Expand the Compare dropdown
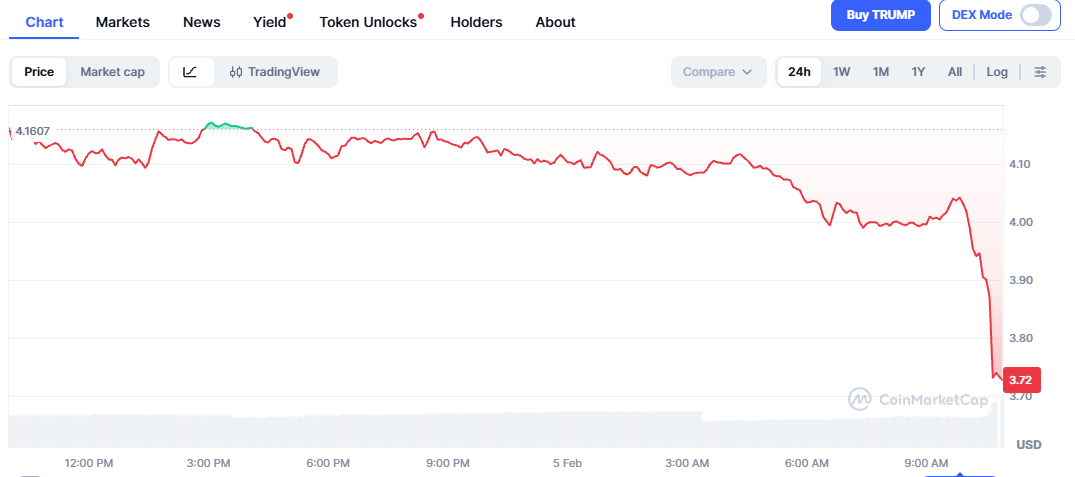This screenshot has width=1075, height=477. pos(718,72)
